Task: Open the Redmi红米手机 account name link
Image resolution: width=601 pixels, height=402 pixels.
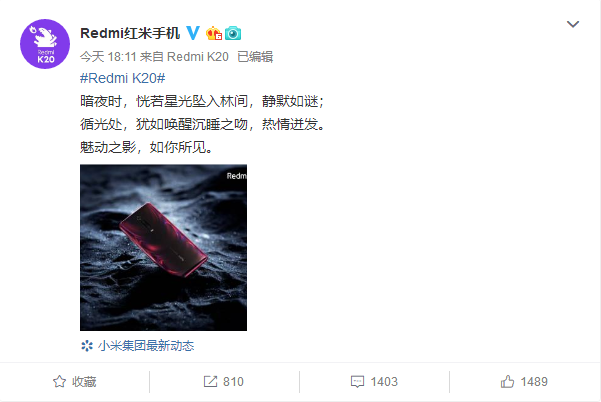Action: pos(130,33)
